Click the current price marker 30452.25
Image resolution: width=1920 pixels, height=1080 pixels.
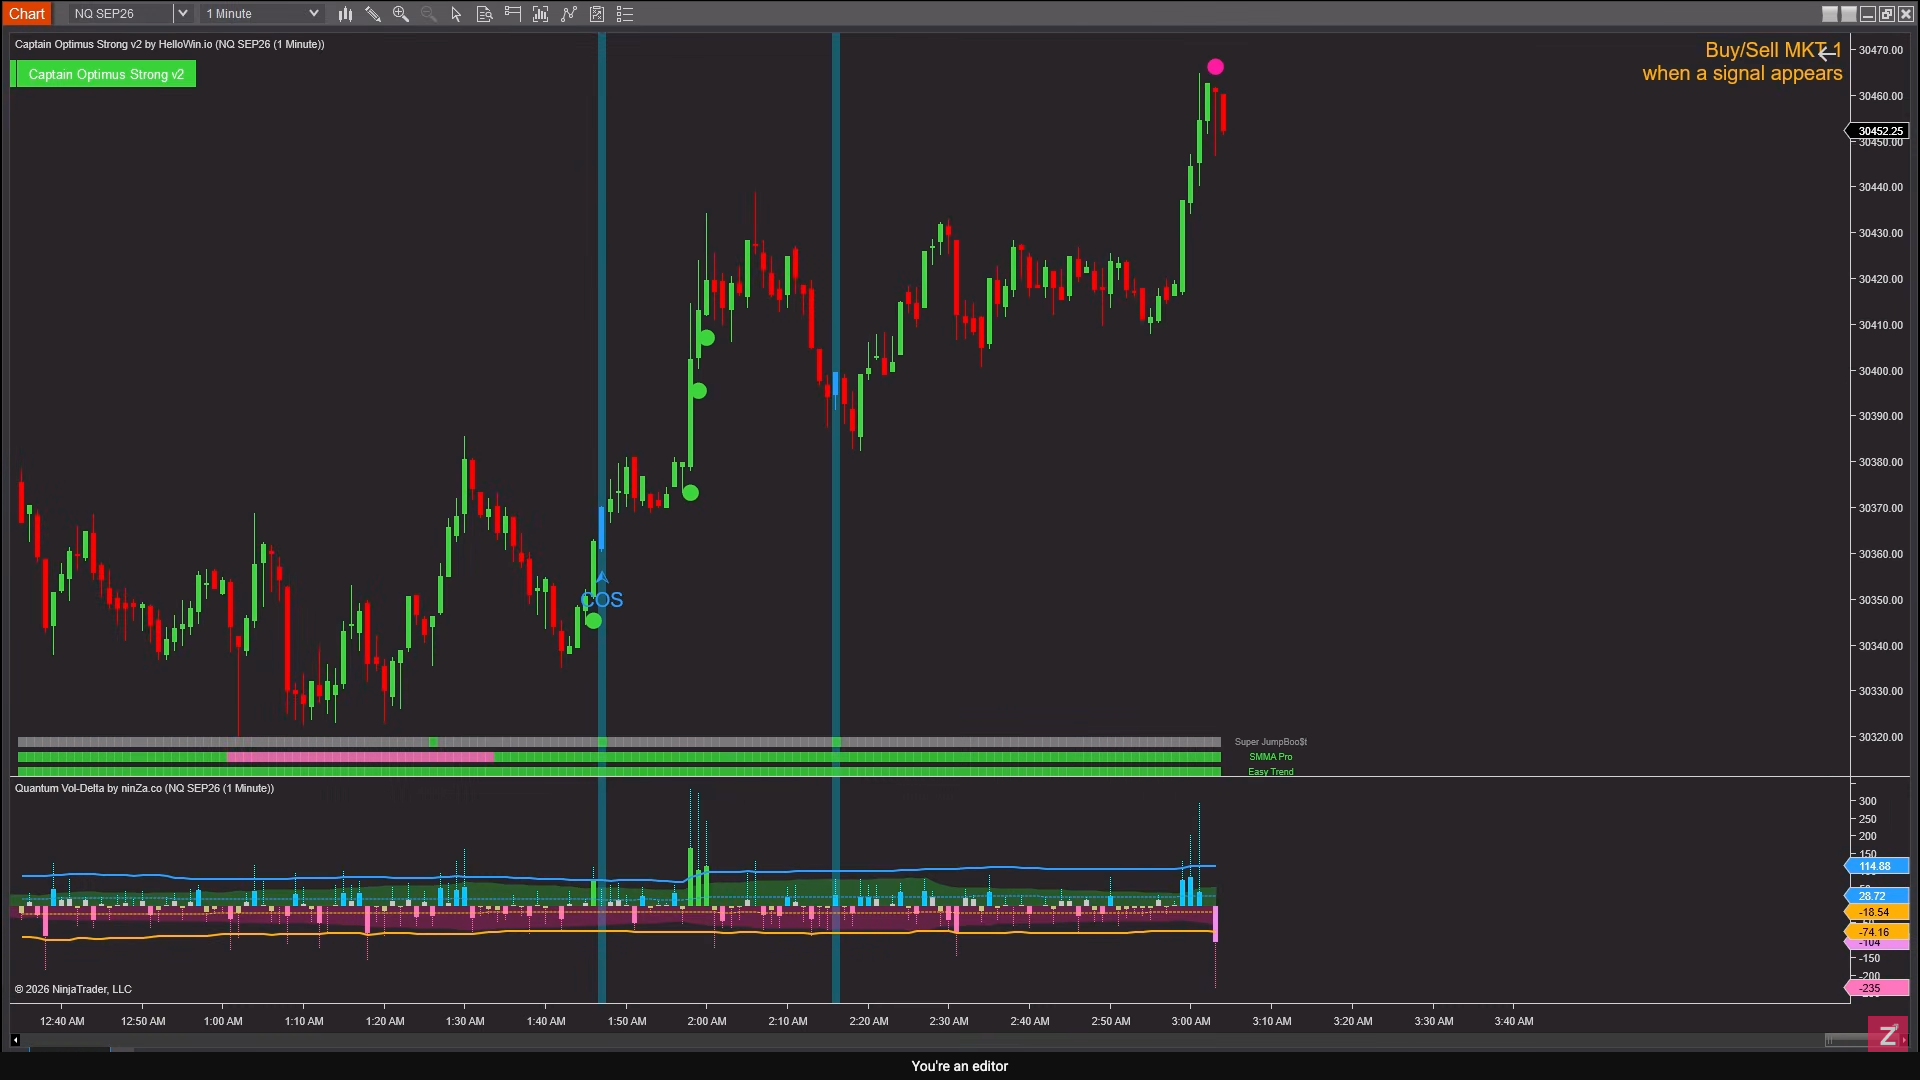pyautogui.click(x=1878, y=131)
